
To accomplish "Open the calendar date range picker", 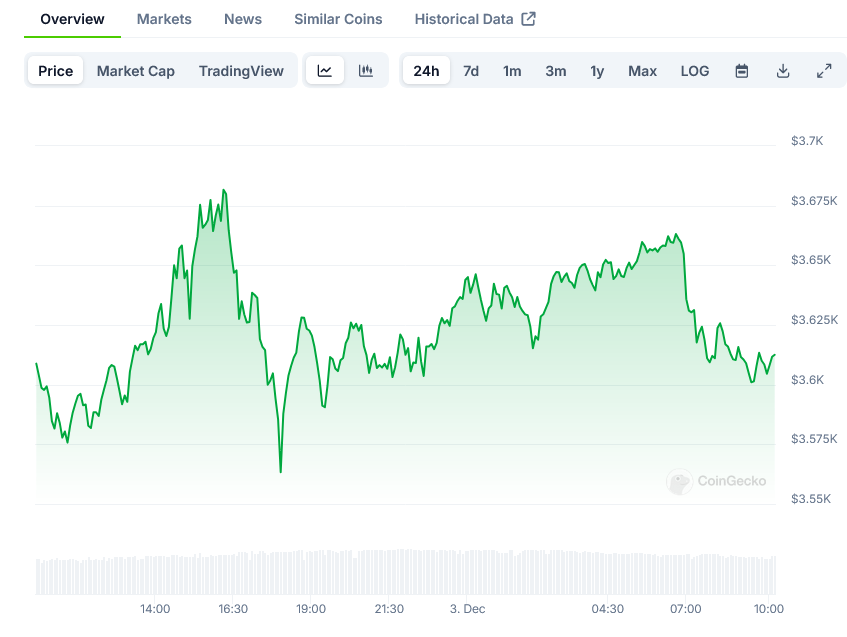I will [x=742, y=71].
